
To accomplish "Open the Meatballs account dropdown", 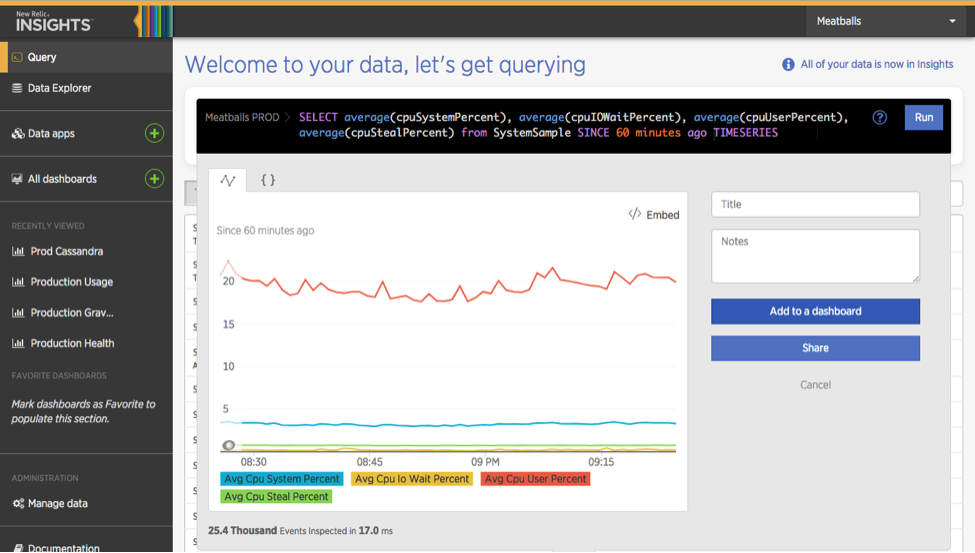I will click(x=887, y=21).
